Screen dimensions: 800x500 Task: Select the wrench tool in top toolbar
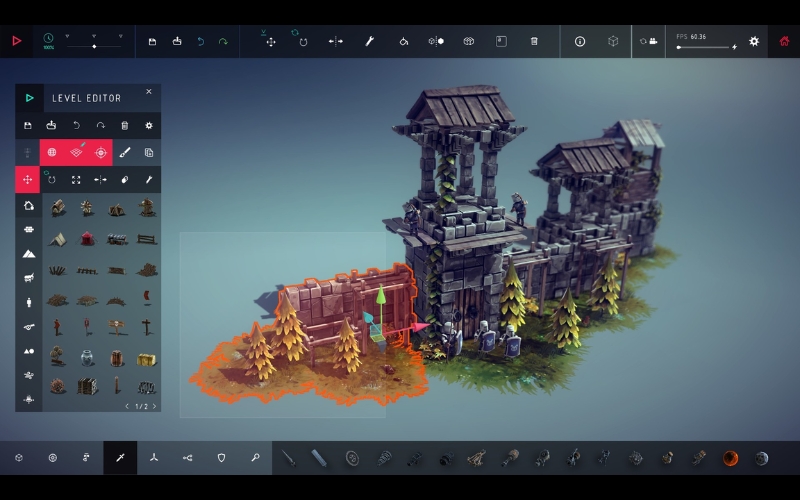point(368,41)
